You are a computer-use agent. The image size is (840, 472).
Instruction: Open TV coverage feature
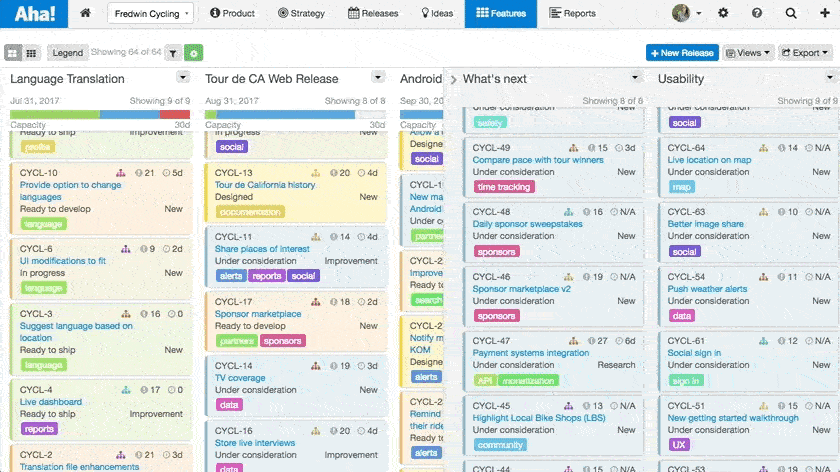point(240,378)
